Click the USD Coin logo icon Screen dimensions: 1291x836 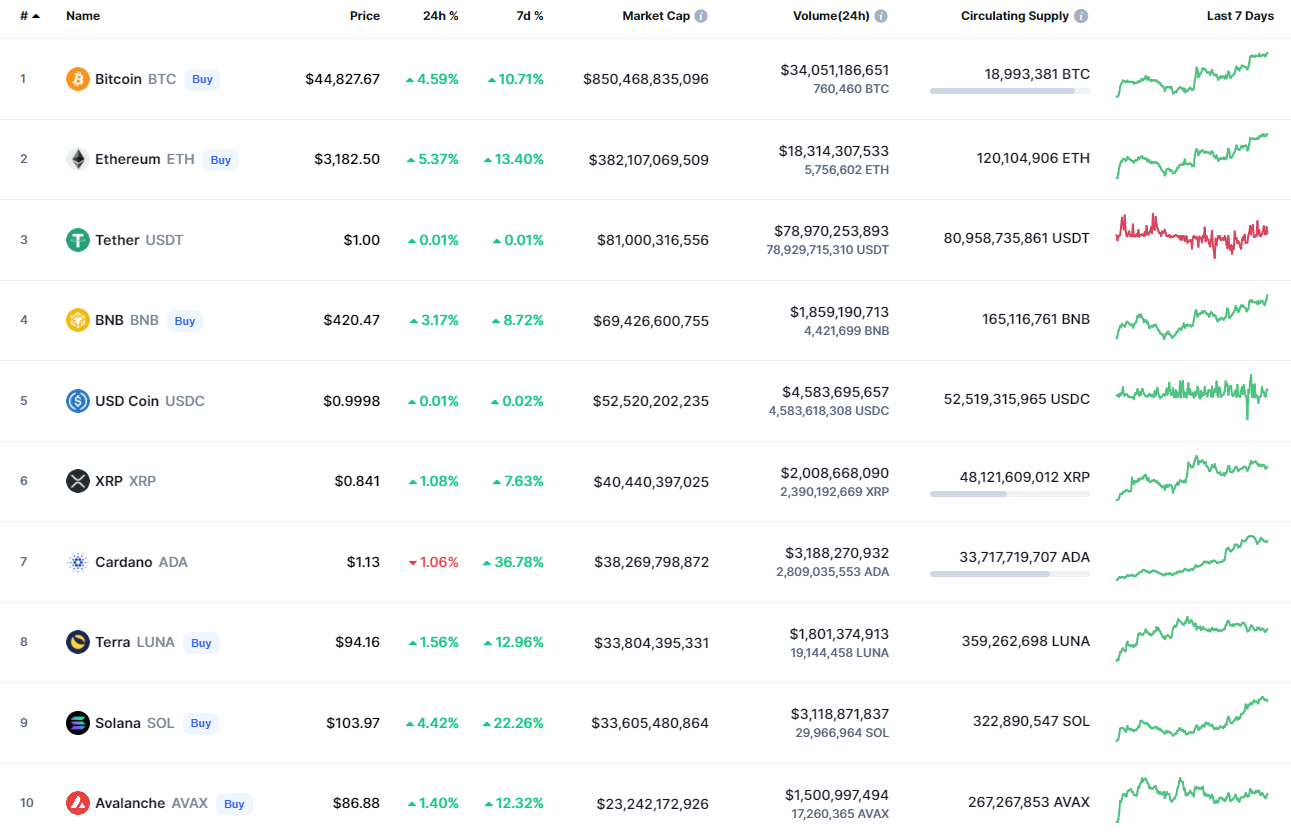(x=78, y=401)
